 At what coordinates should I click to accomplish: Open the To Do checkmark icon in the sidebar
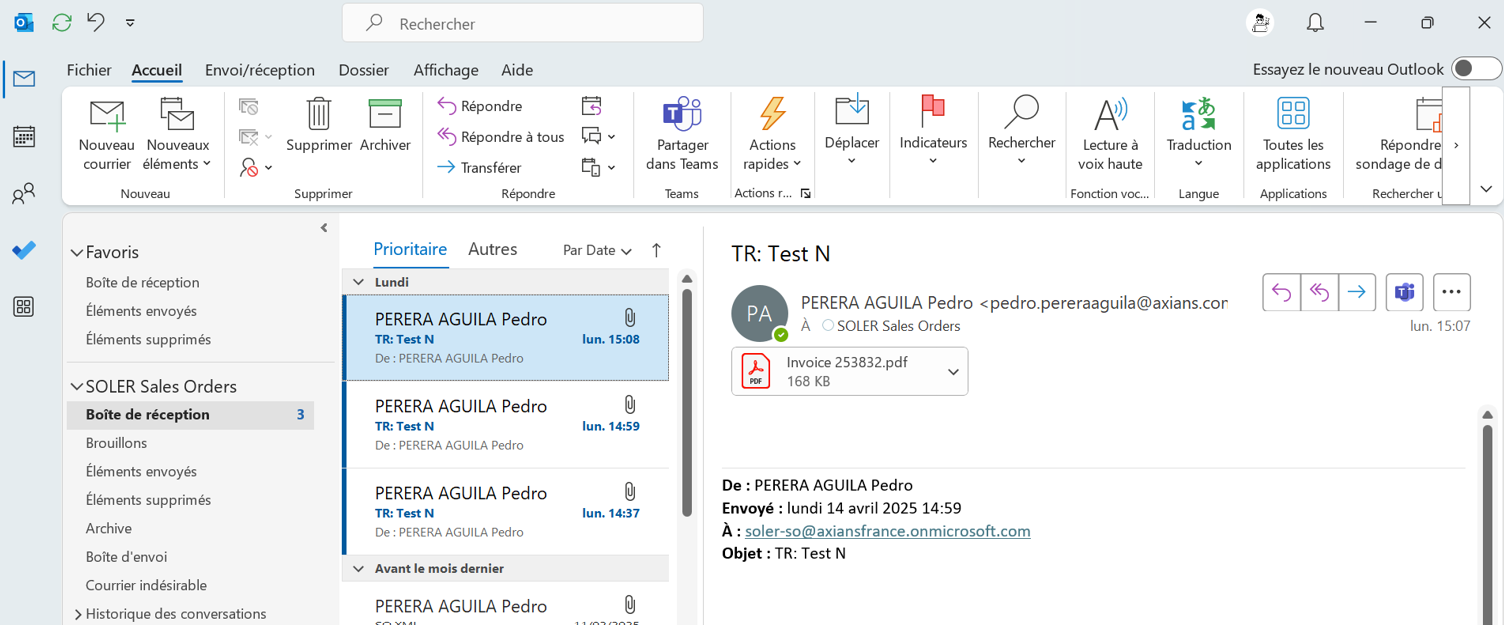(24, 251)
